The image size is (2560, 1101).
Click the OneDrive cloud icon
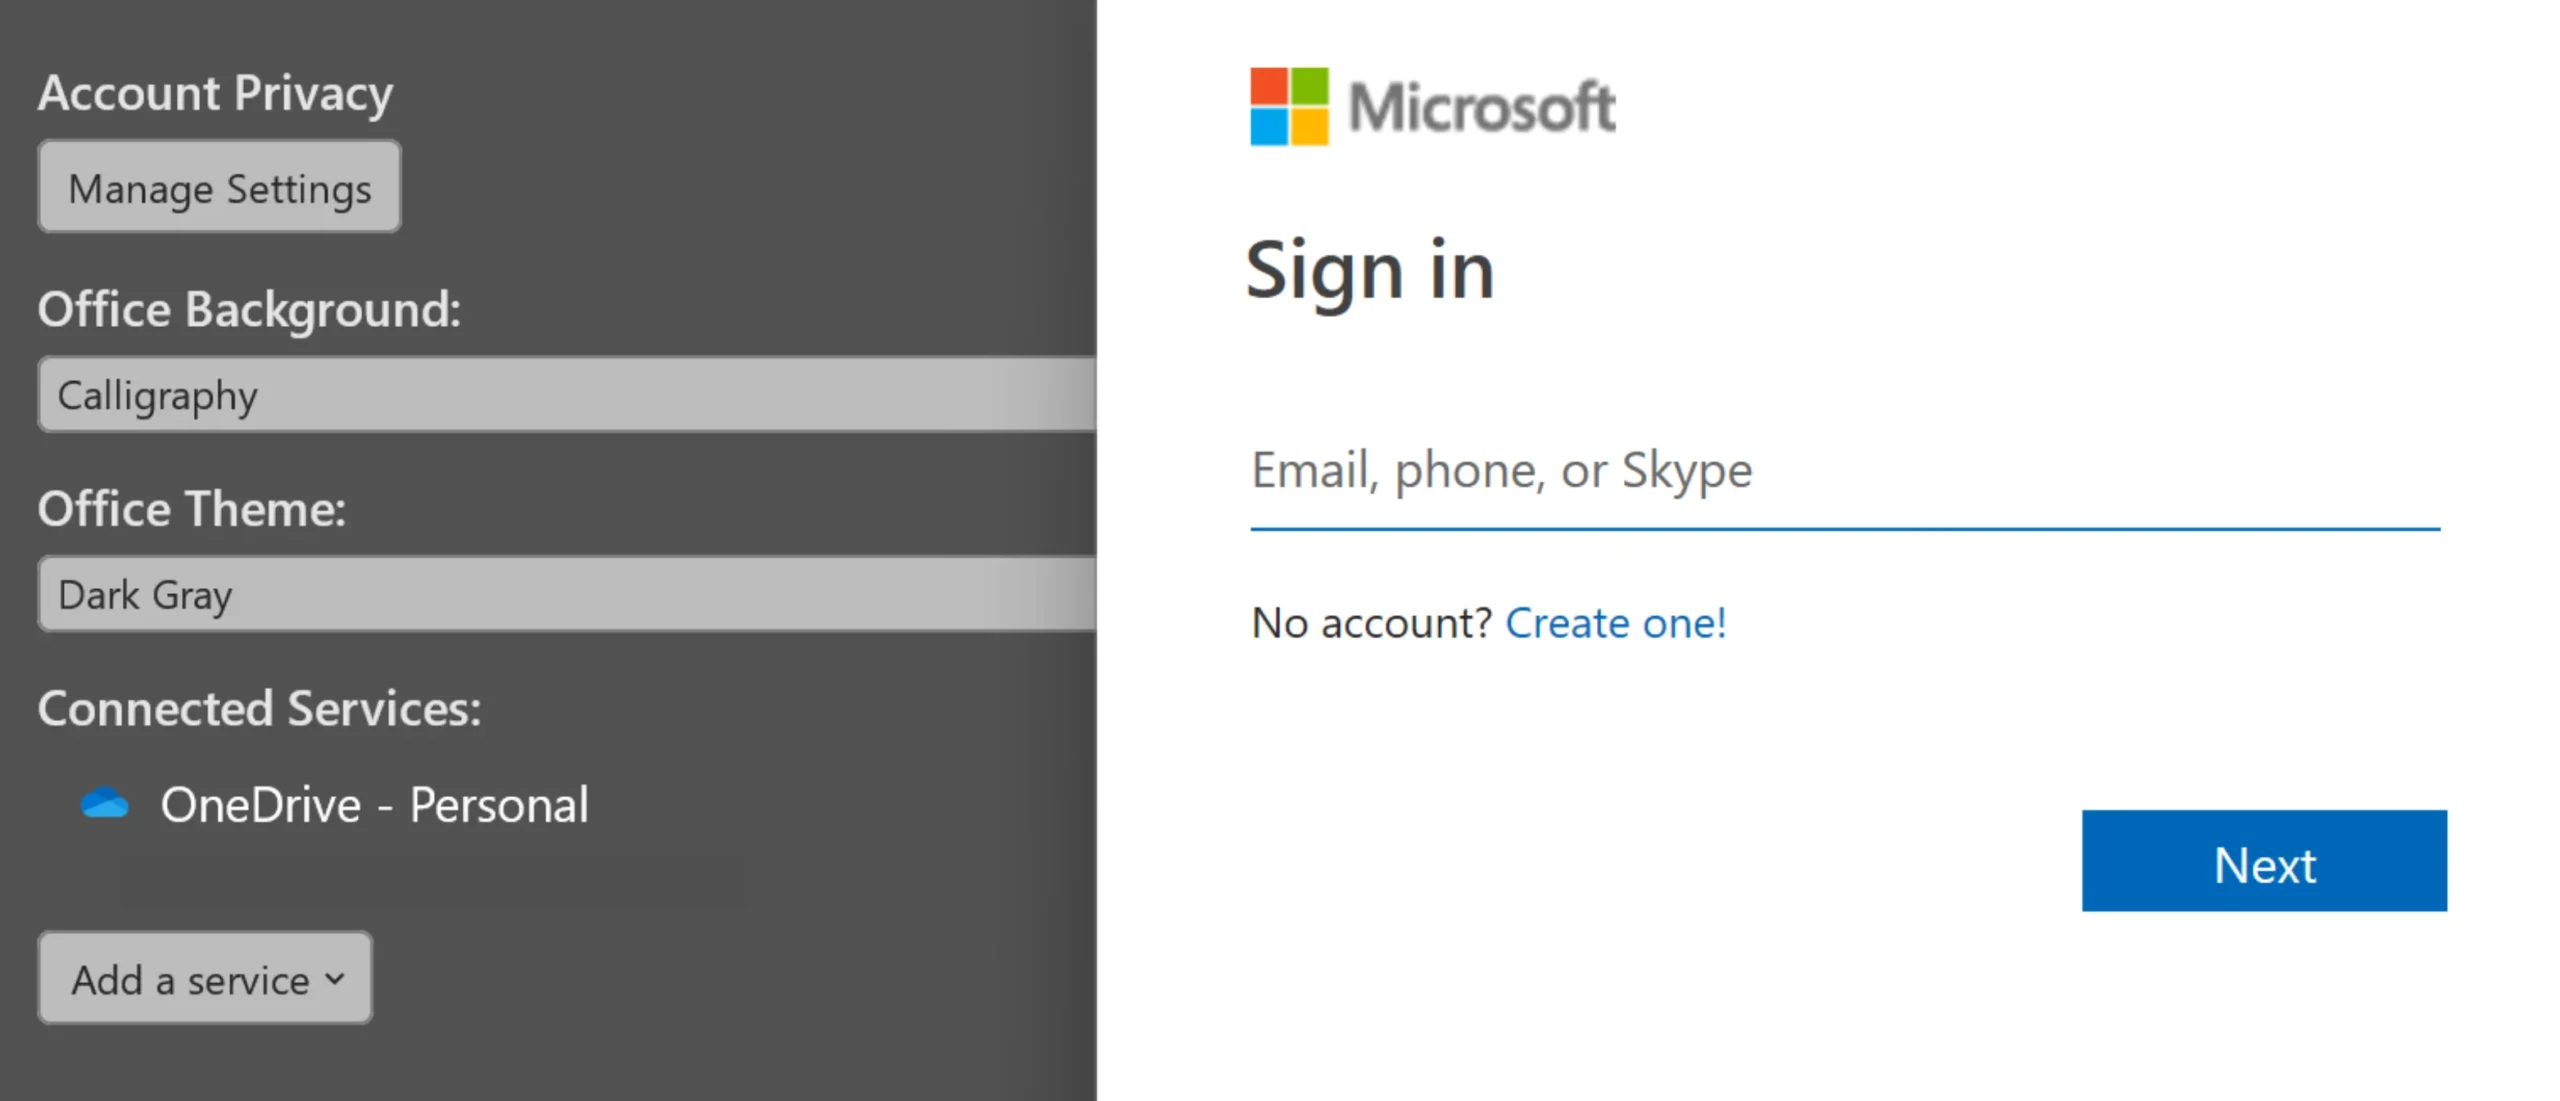click(x=105, y=804)
